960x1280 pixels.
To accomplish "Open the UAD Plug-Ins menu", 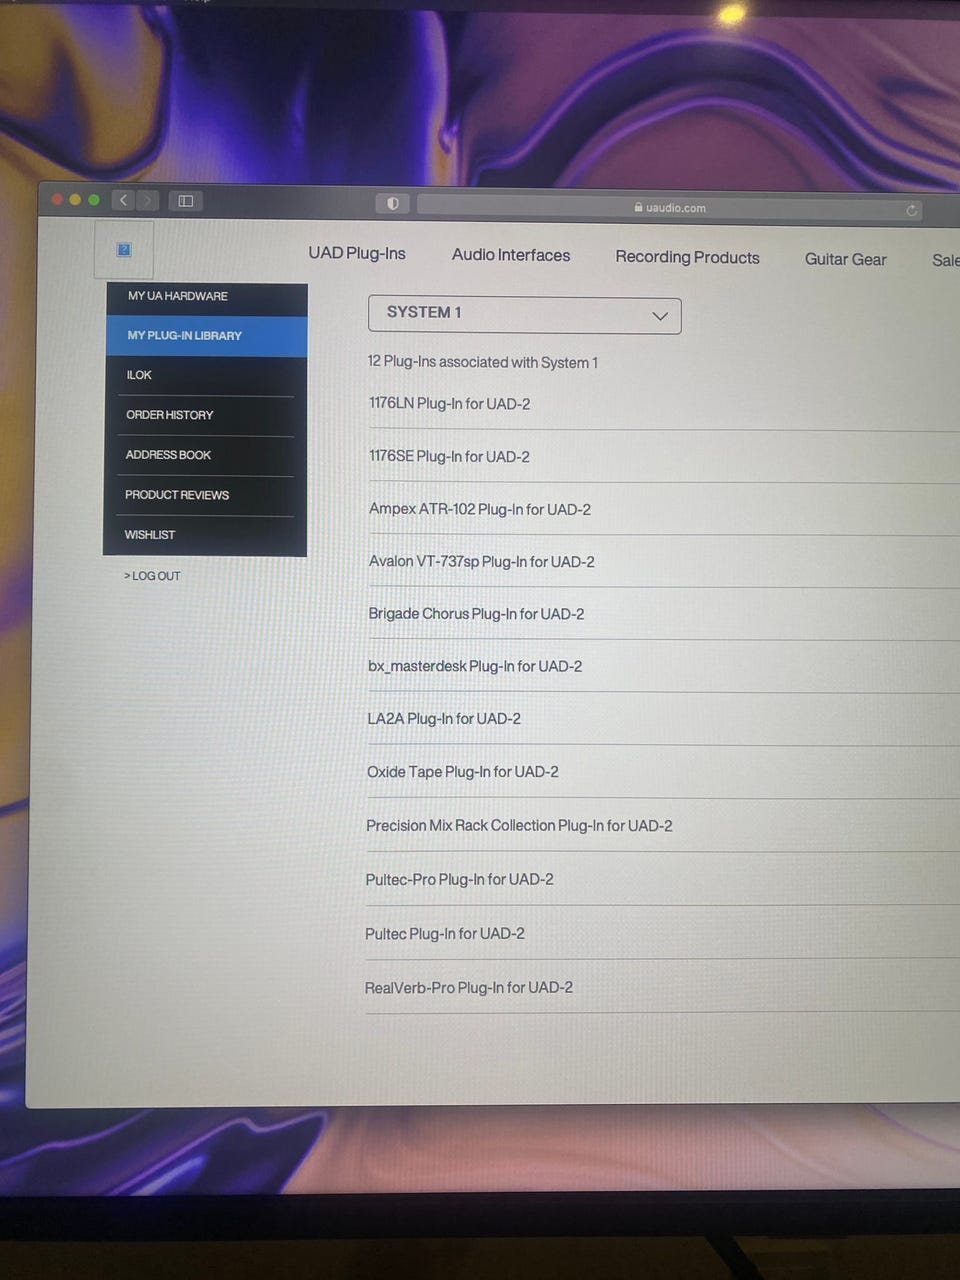I will click(357, 253).
